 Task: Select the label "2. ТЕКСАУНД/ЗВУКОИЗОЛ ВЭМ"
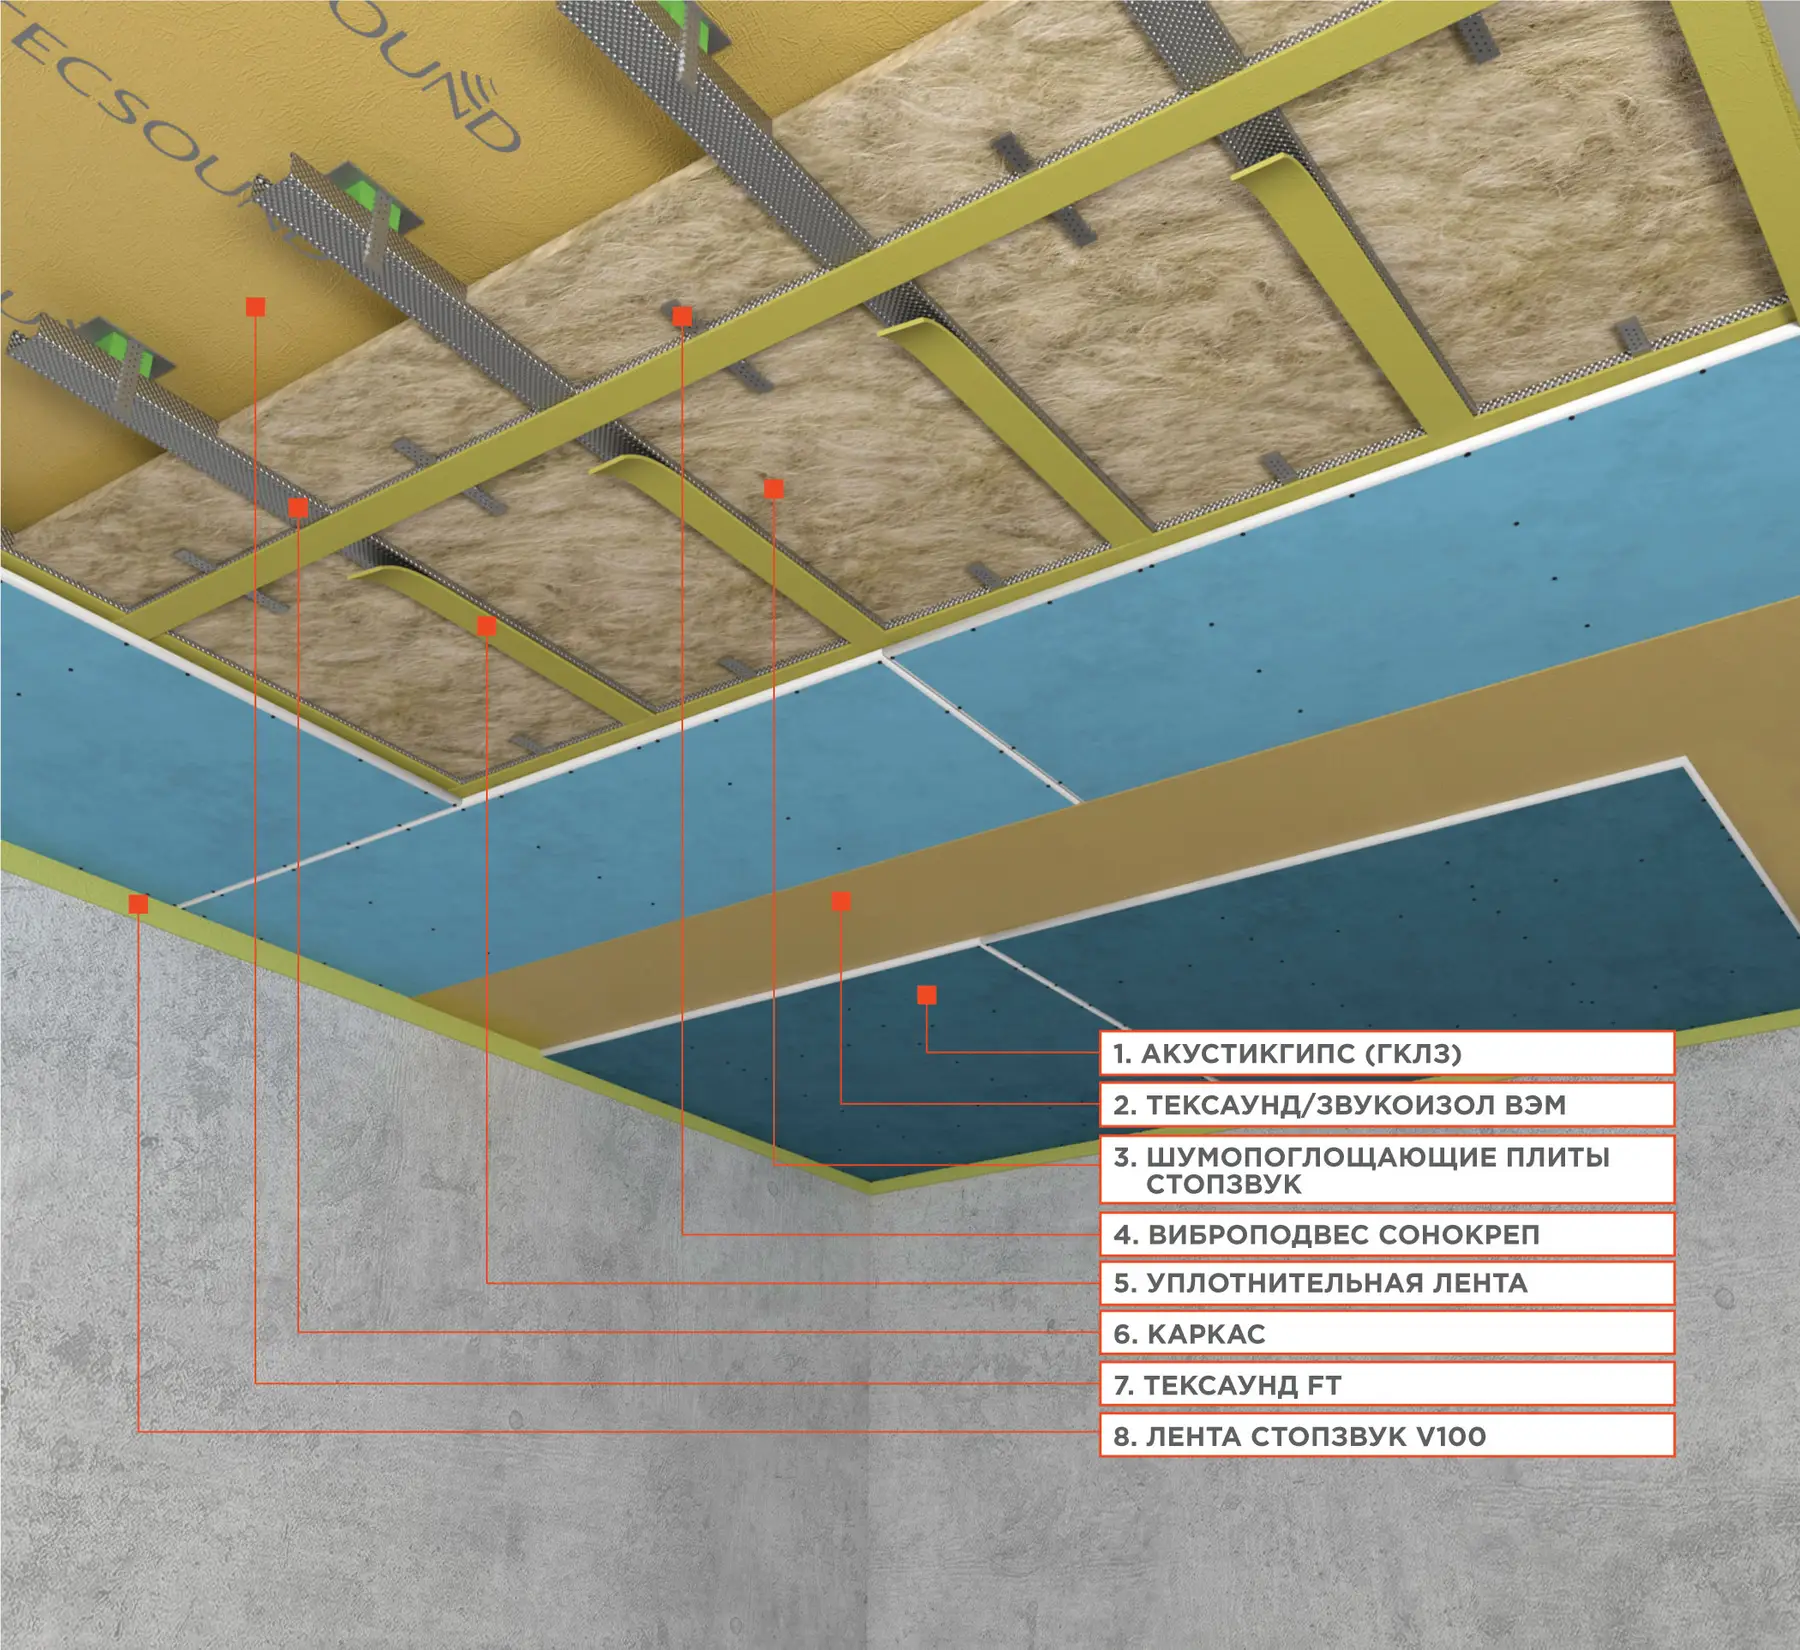tap(1387, 1105)
